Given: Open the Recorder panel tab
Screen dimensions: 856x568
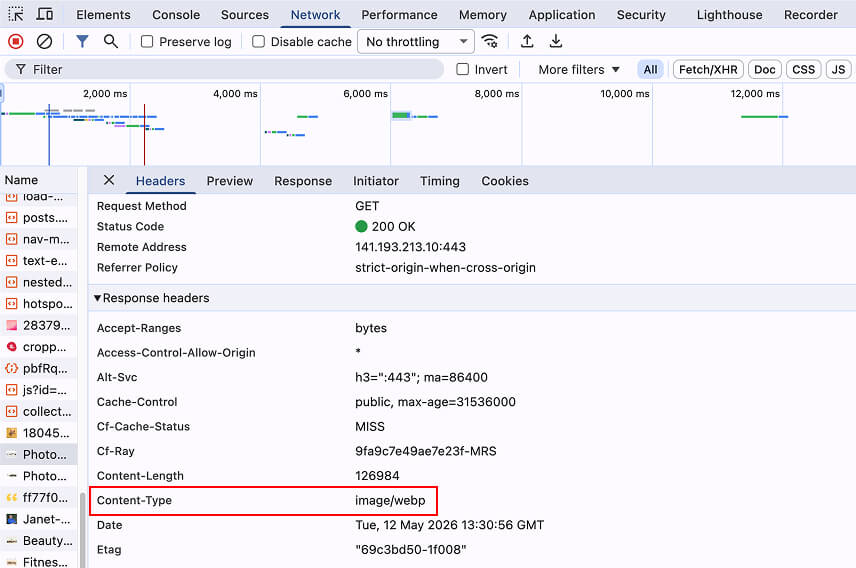Looking at the screenshot, I should [811, 15].
